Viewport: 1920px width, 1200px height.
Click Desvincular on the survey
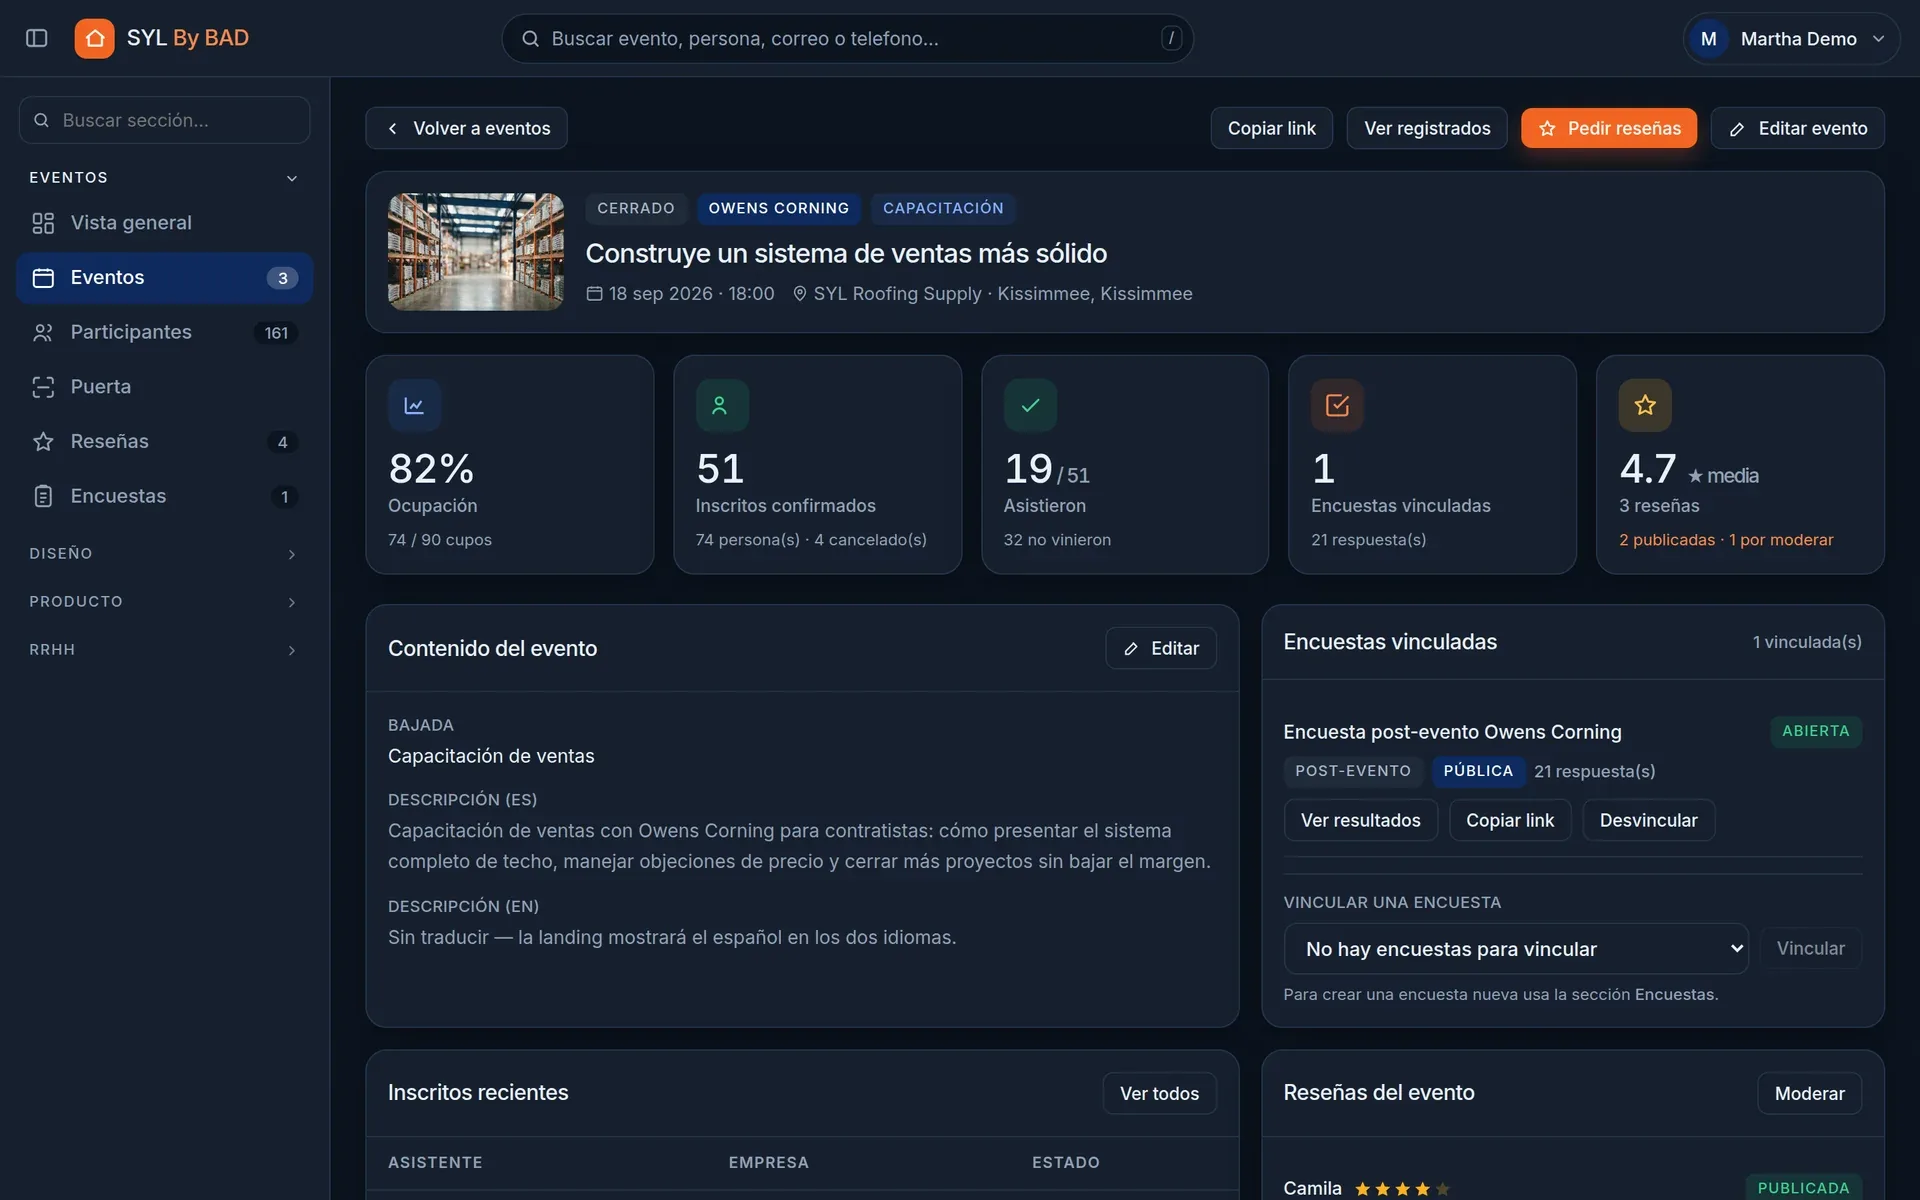(1648, 820)
